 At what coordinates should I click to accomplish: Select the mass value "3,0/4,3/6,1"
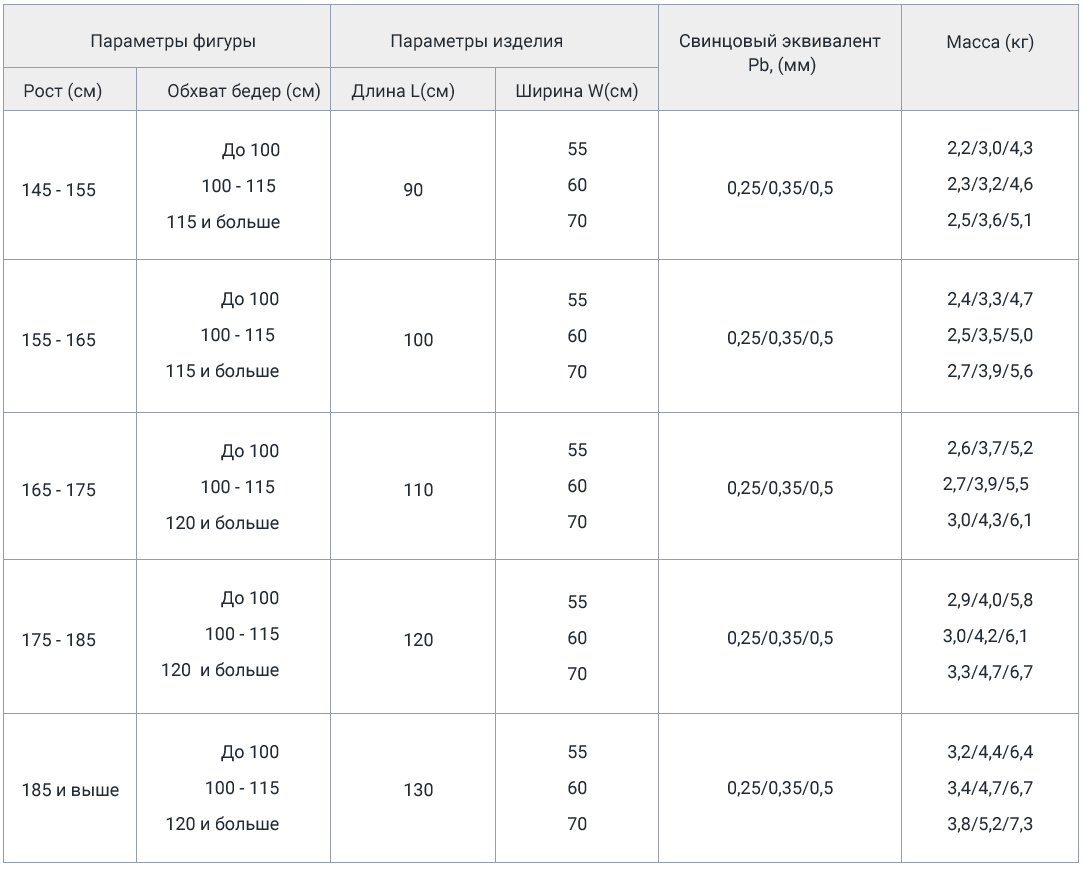tap(989, 520)
